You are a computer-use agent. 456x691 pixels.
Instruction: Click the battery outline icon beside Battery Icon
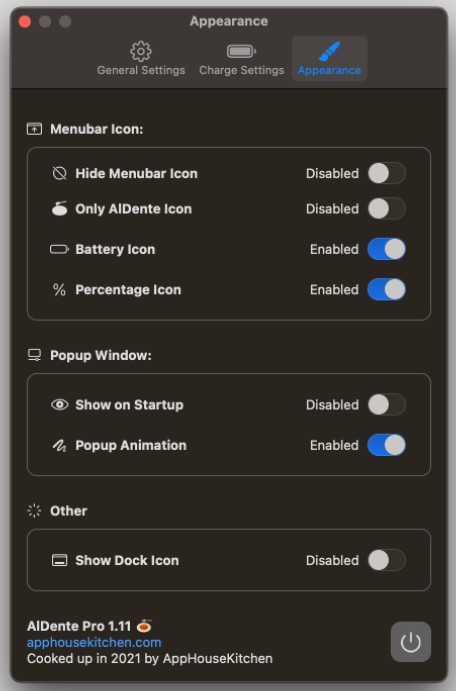59,249
